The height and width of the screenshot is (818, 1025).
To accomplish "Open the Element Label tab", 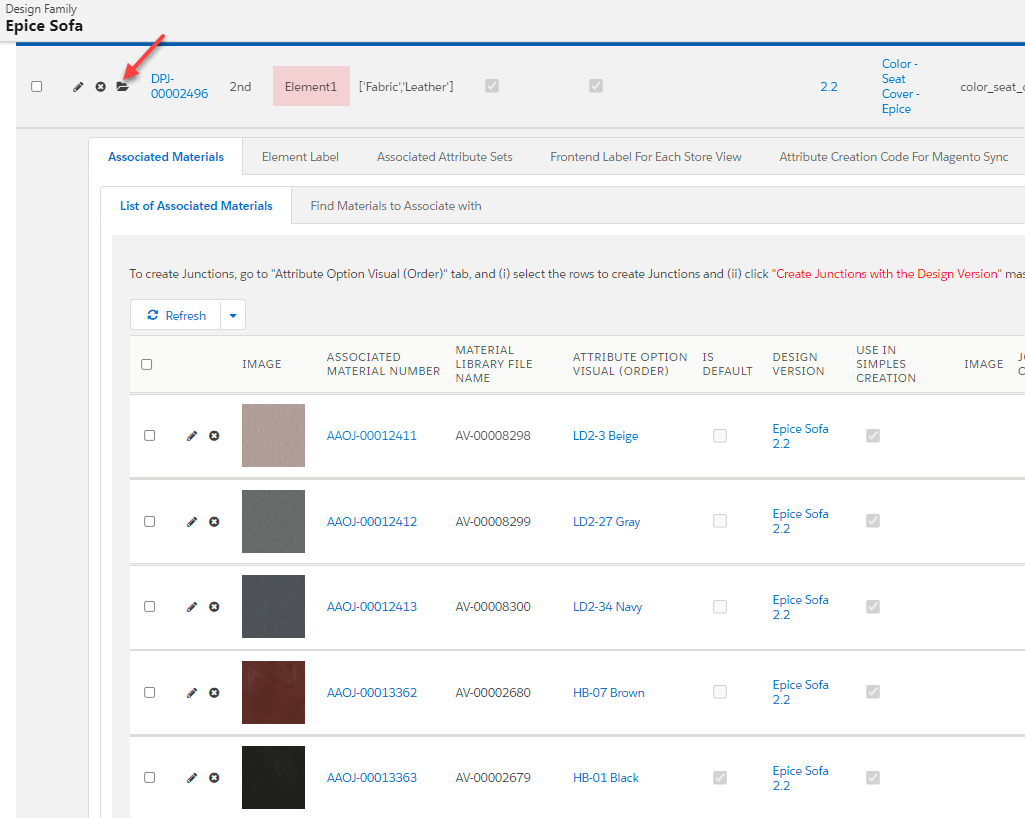I will (300, 157).
